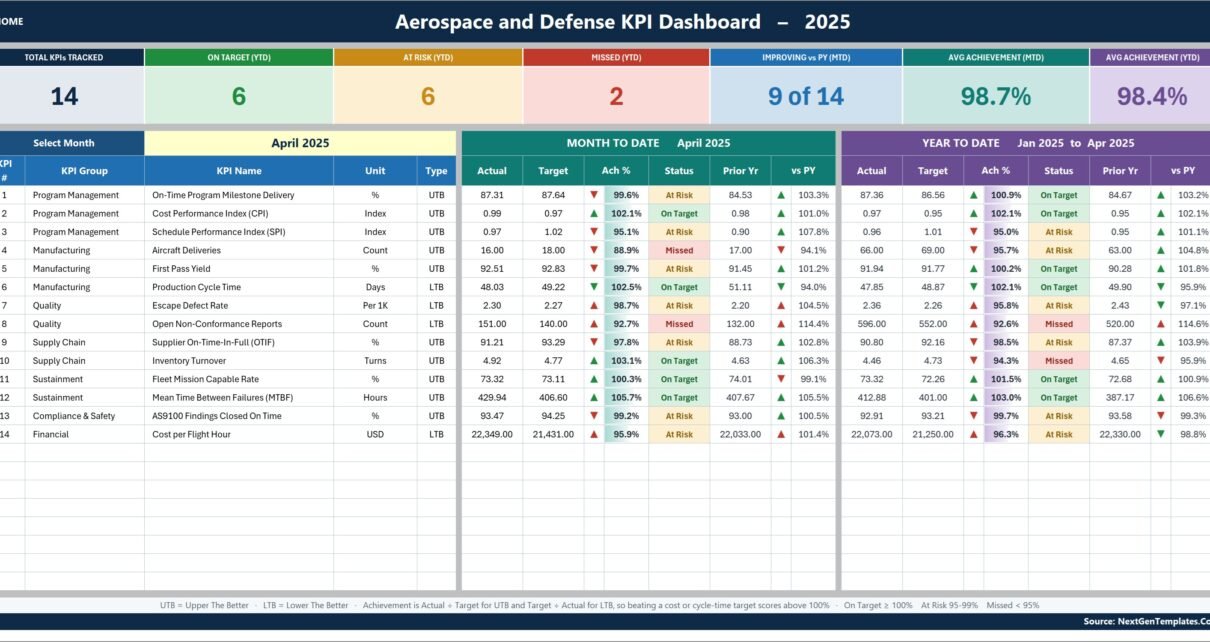Screen dimensions: 1210x642
Task: Click the red down arrow beside YTD 98.8% vs PY
Action: [1160, 434]
